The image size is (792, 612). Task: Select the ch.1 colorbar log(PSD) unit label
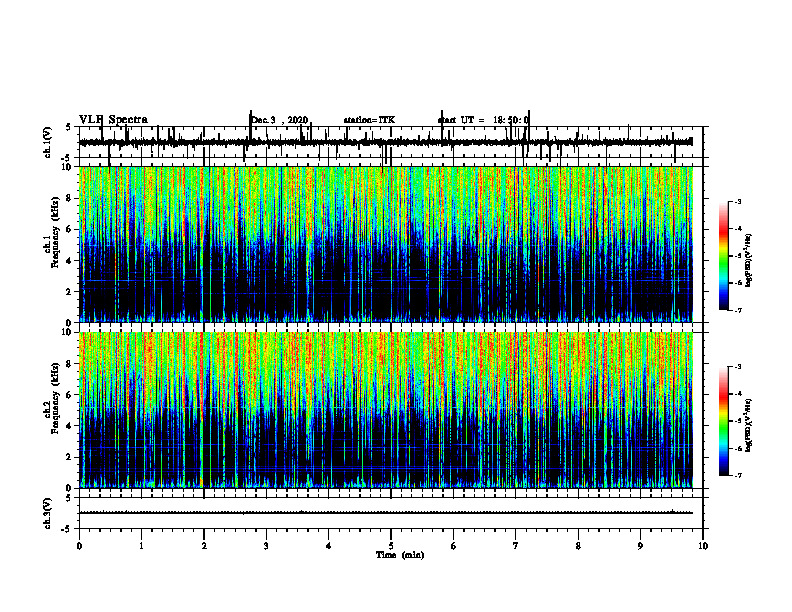click(x=748, y=261)
